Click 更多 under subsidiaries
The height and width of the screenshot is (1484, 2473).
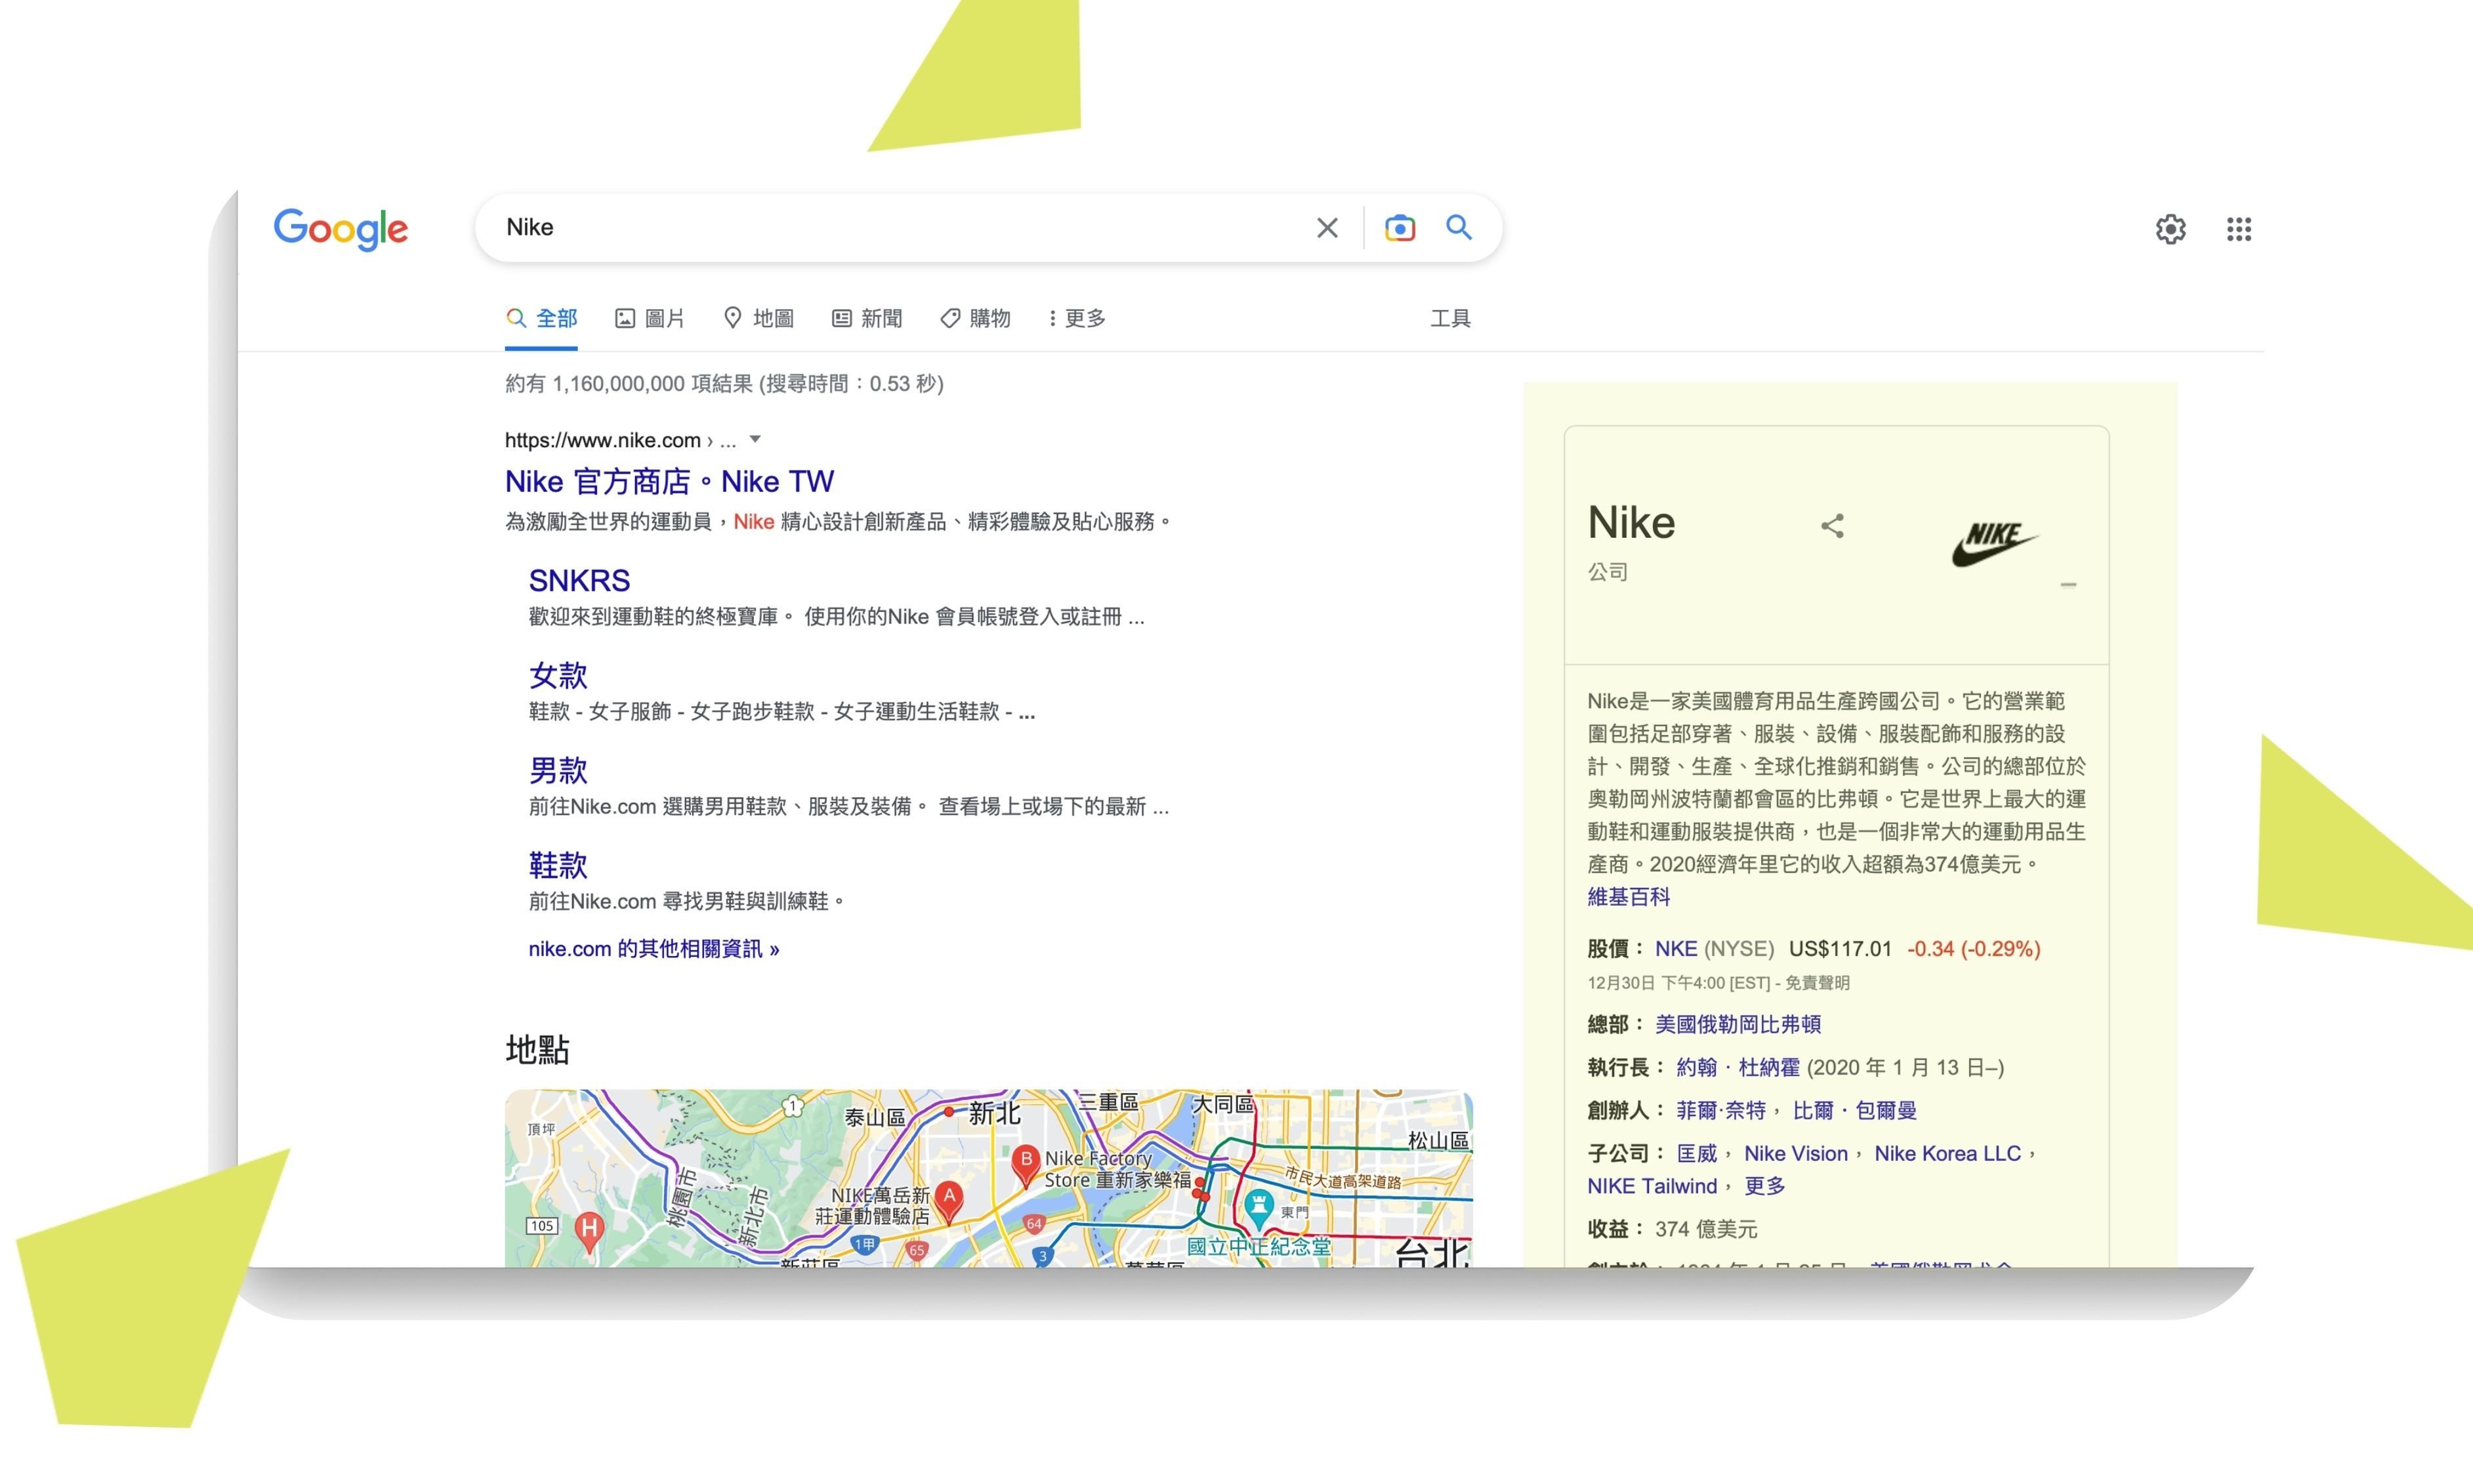(x=1764, y=1186)
